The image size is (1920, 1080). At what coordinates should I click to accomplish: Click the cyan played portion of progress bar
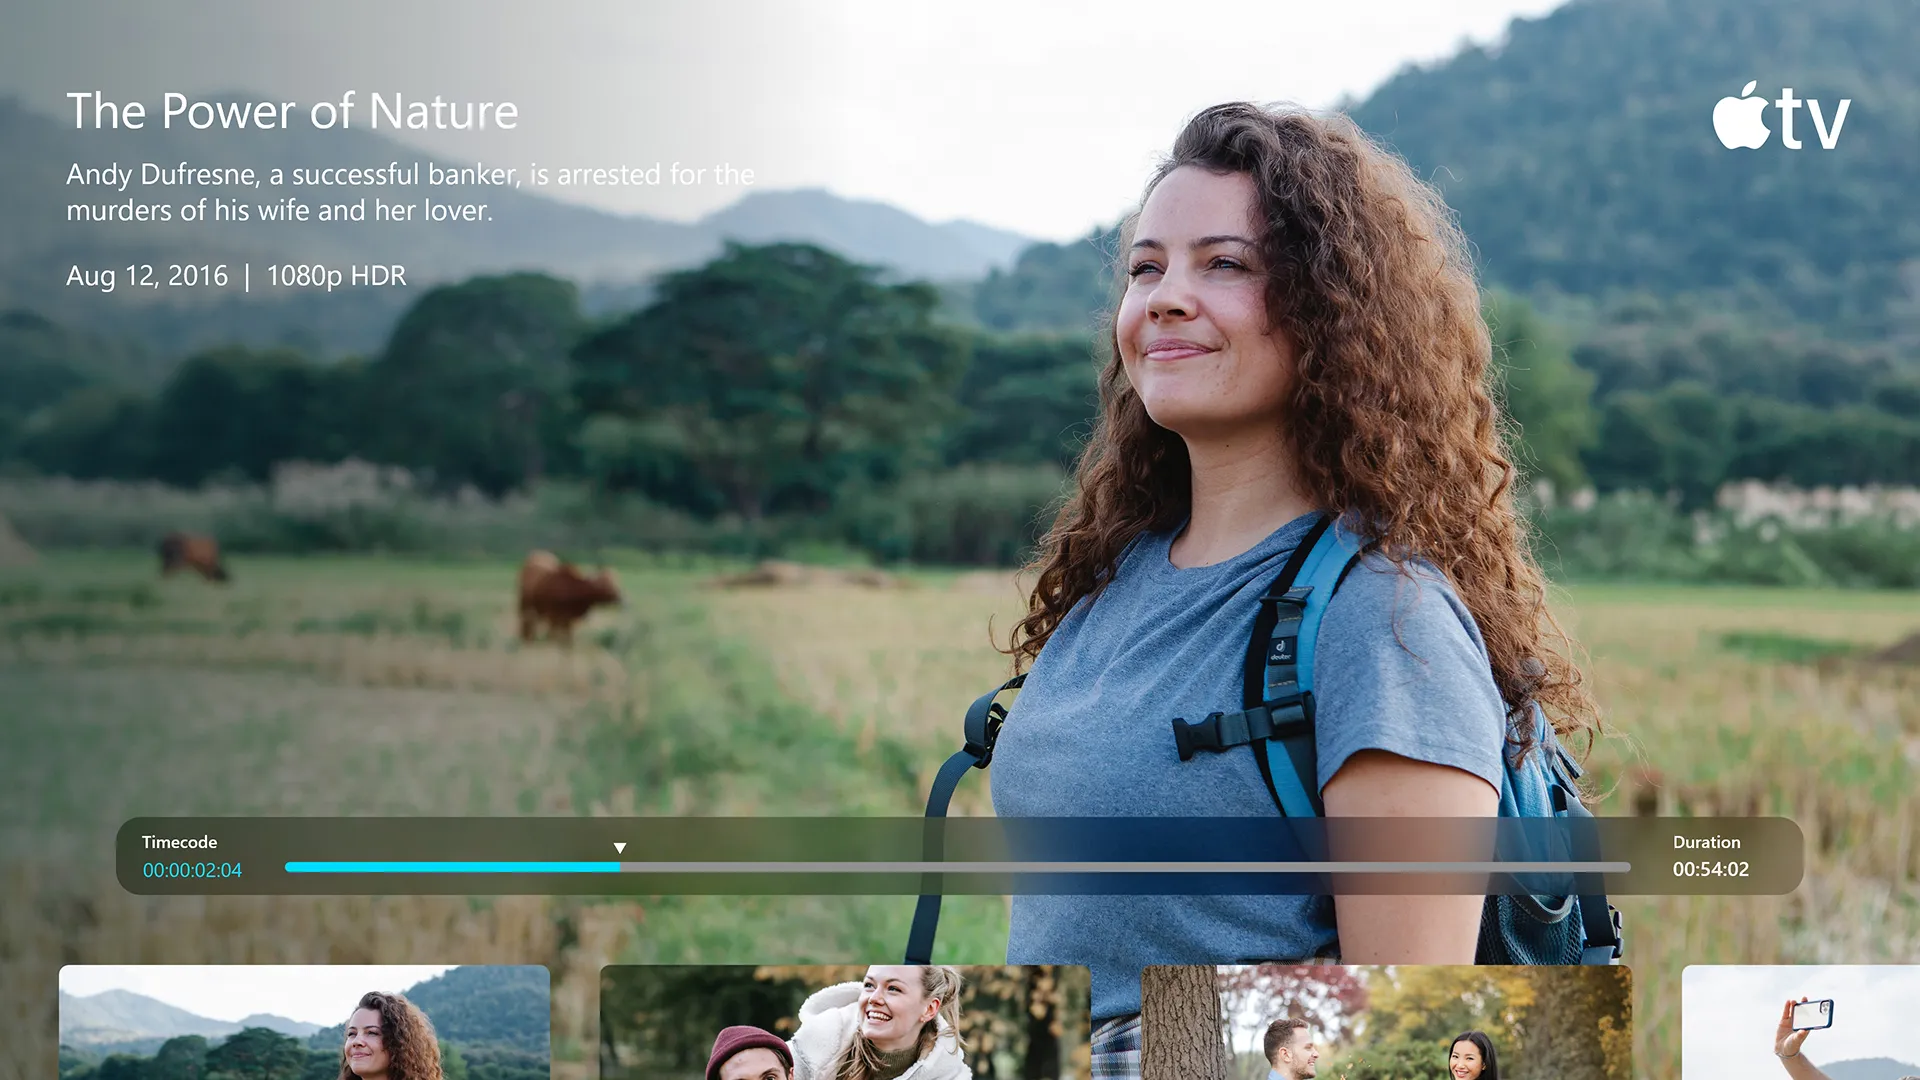coord(452,867)
